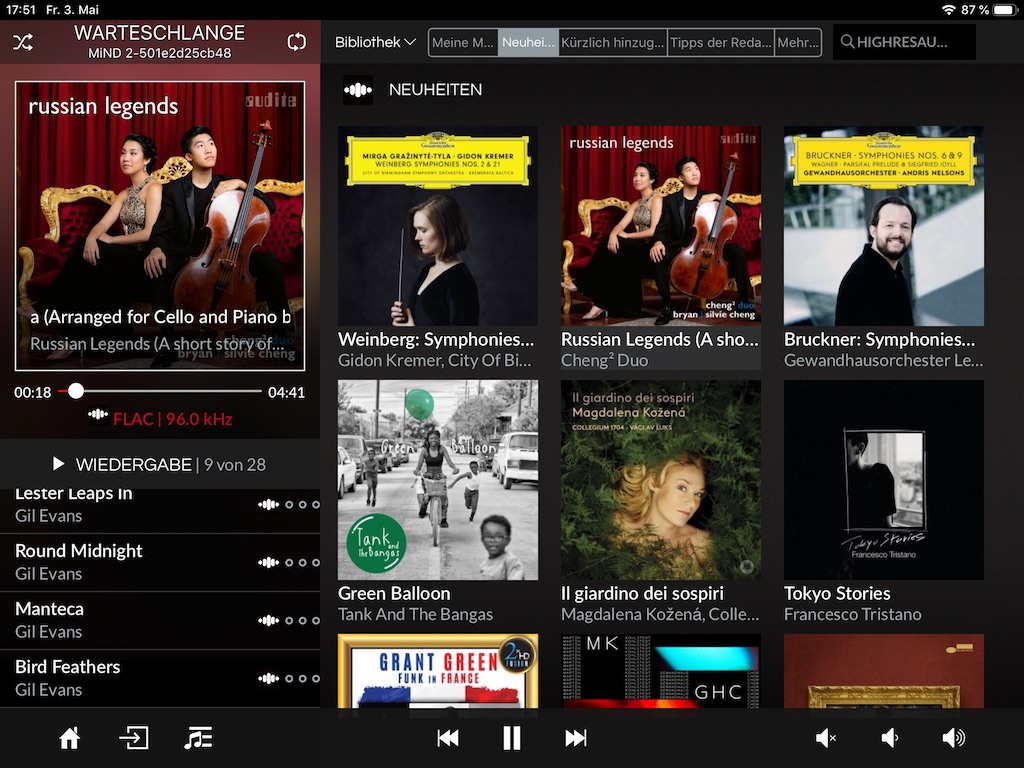Open the Kürzlich hinzug... tab

coord(613,42)
